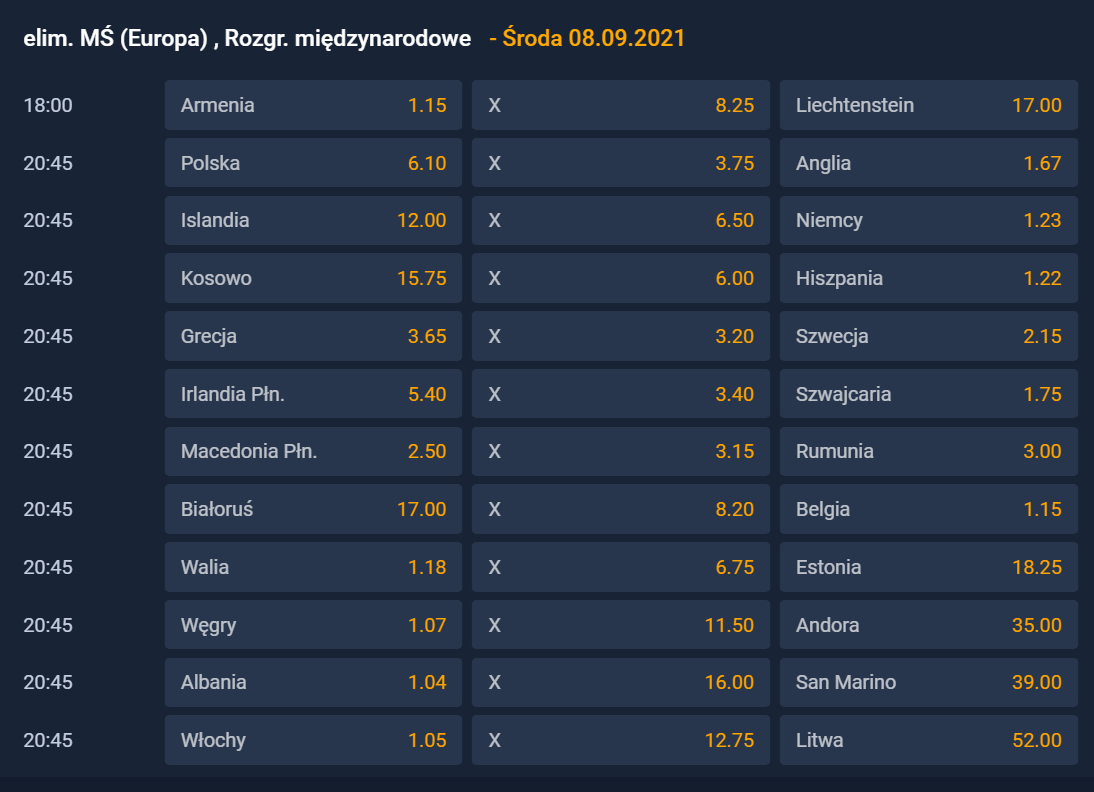Screen dimensions: 1094x792
Task: Pick San Marino at 39.00
Action: pos(929,682)
